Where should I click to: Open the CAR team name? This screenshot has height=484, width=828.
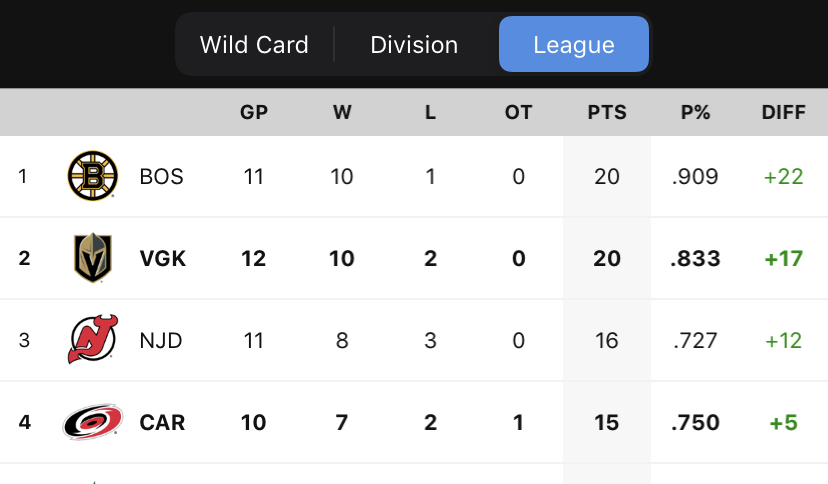pos(162,422)
